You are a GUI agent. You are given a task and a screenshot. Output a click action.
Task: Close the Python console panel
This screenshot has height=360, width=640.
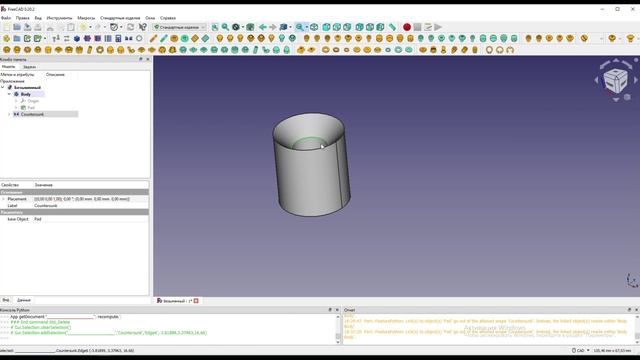(337, 310)
